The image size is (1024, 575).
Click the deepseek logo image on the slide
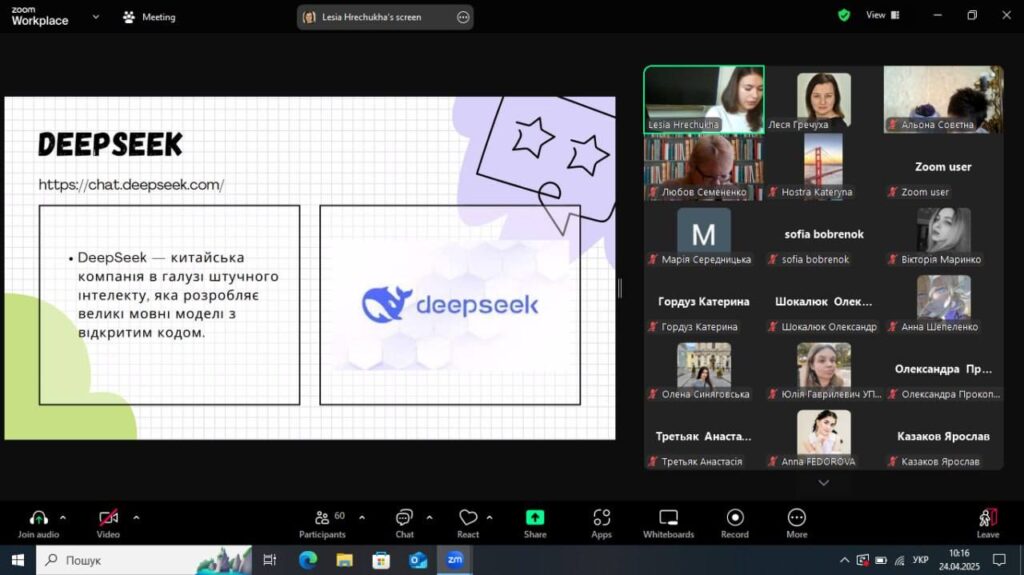(450, 304)
